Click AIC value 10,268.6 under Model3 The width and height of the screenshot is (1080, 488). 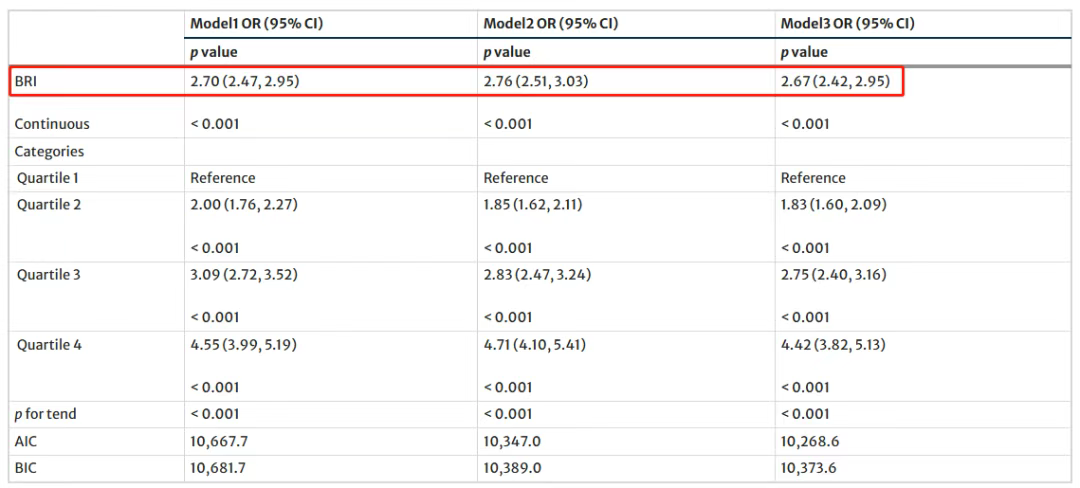pos(809,441)
